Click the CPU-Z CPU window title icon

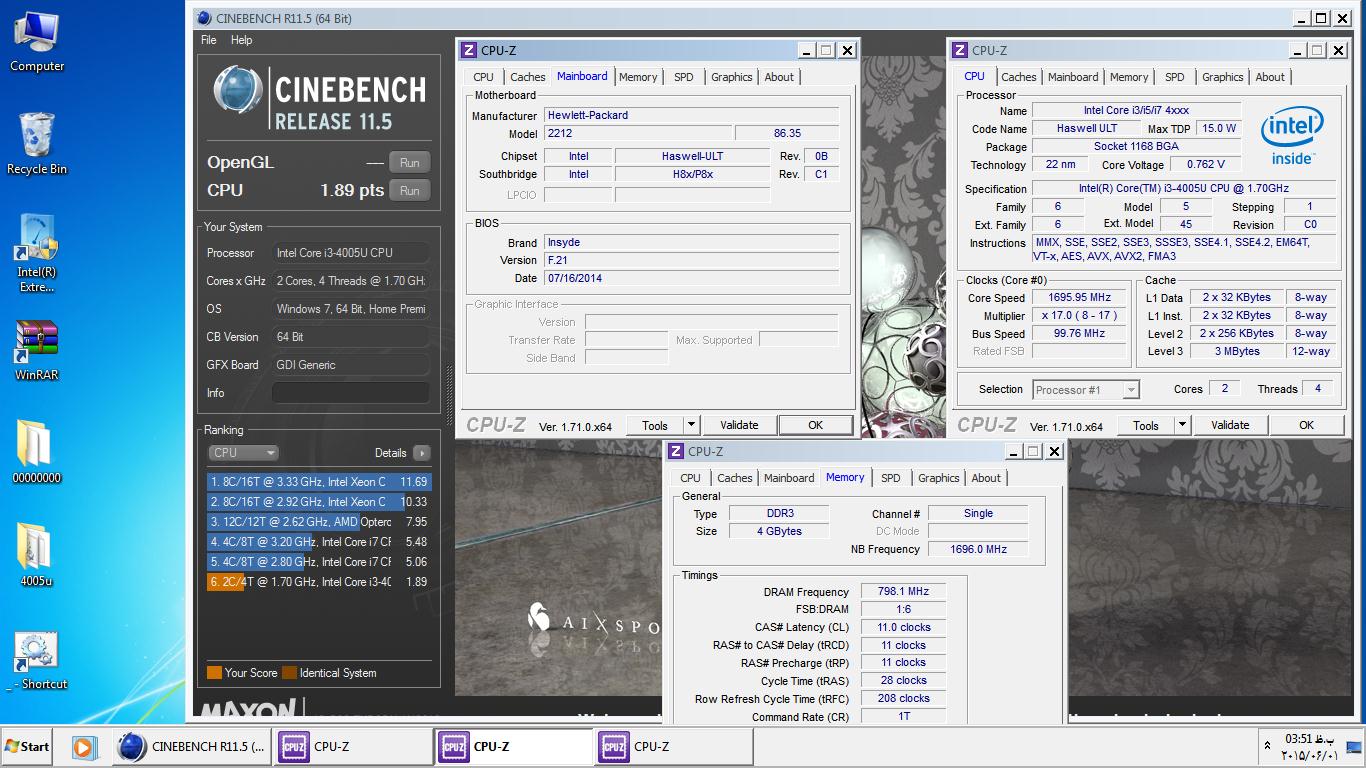pyautogui.click(x=960, y=50)
